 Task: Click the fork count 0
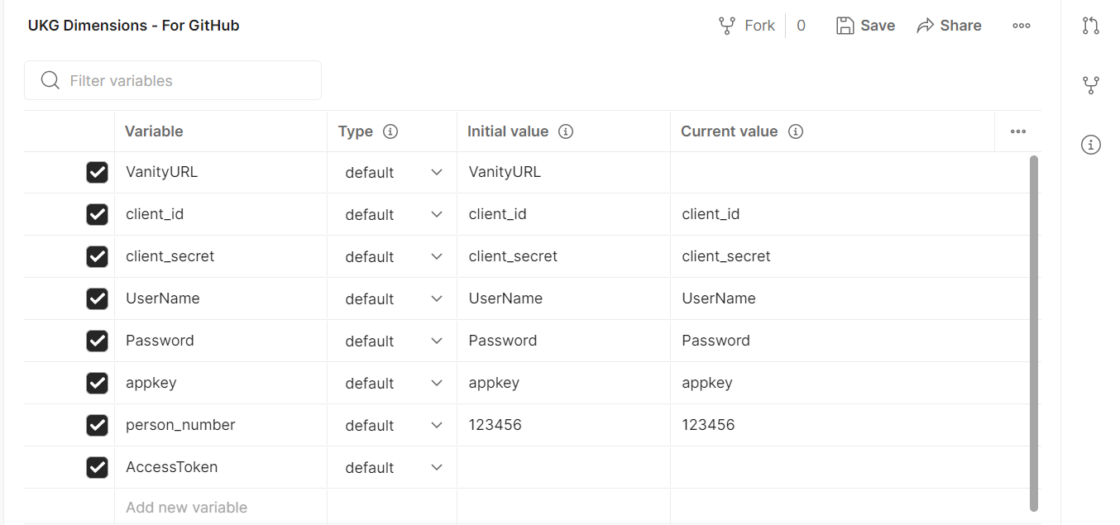click(801, 26)
